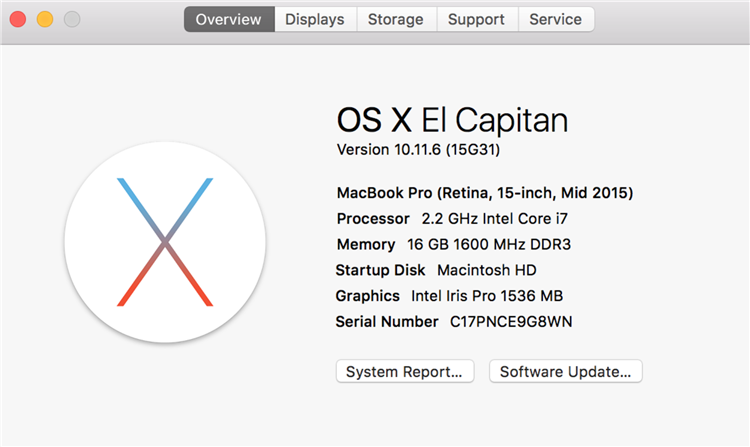Viewport: 750px width, 447px height.
Task: Show the Service tab
Action: click(x=555, y=19)
